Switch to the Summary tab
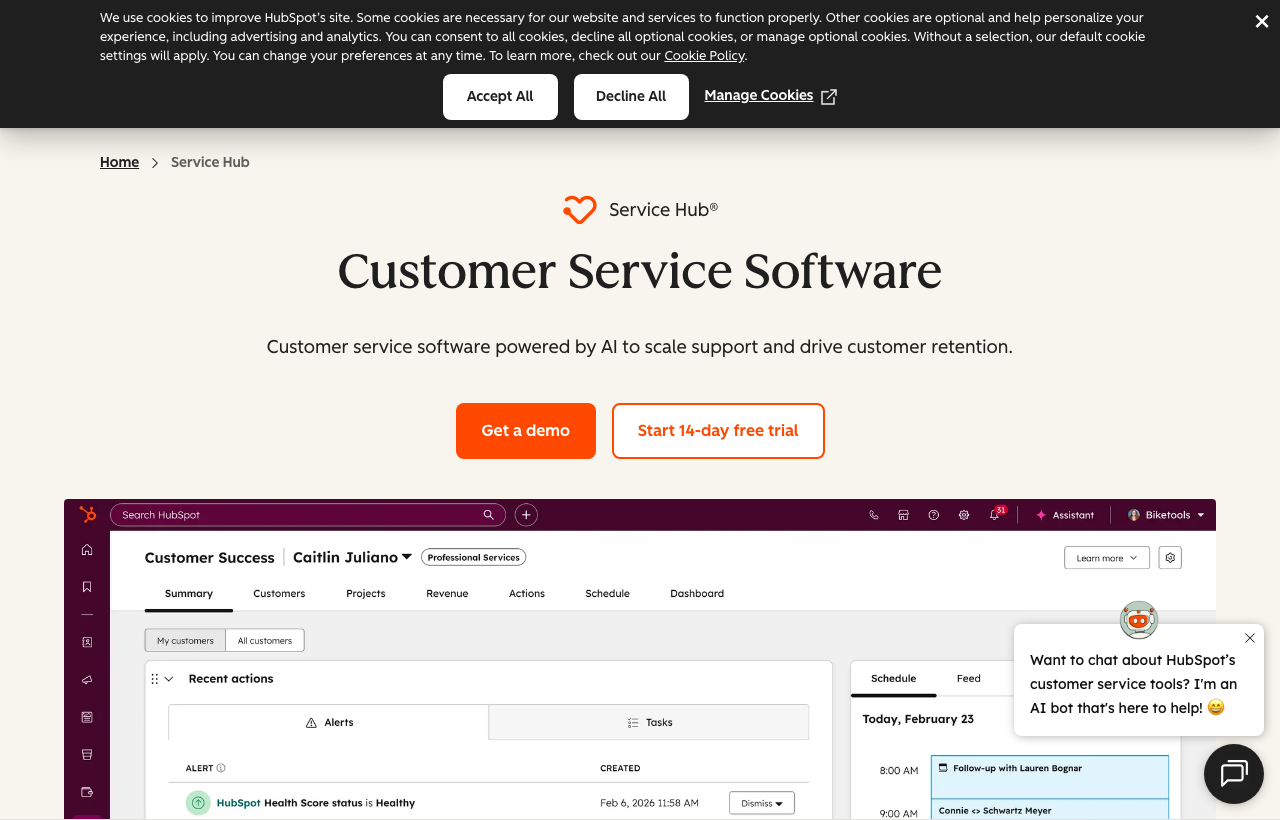The height and width of the screenshot is (820, 1280). (x=189, y=593)
